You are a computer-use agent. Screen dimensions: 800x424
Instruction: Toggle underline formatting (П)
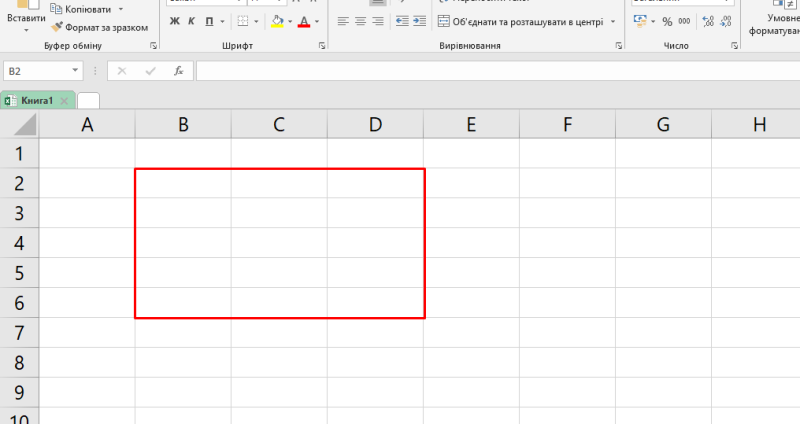coord(209,21)
